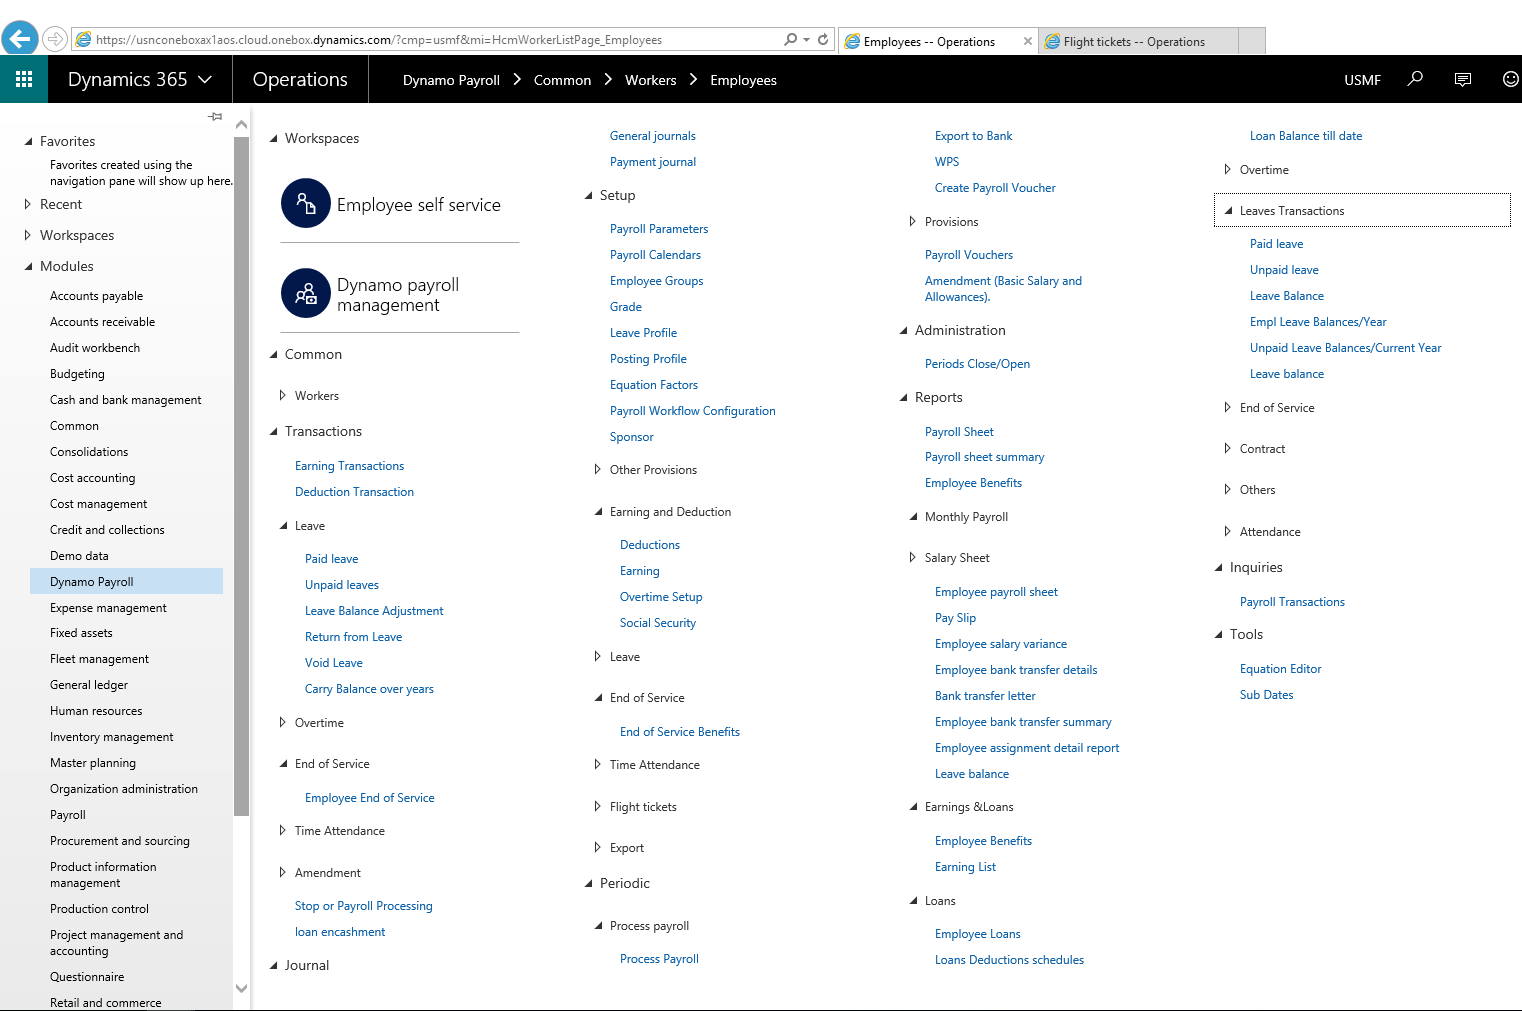Open the Equation Editor tool link

[x=1280, y=669]
